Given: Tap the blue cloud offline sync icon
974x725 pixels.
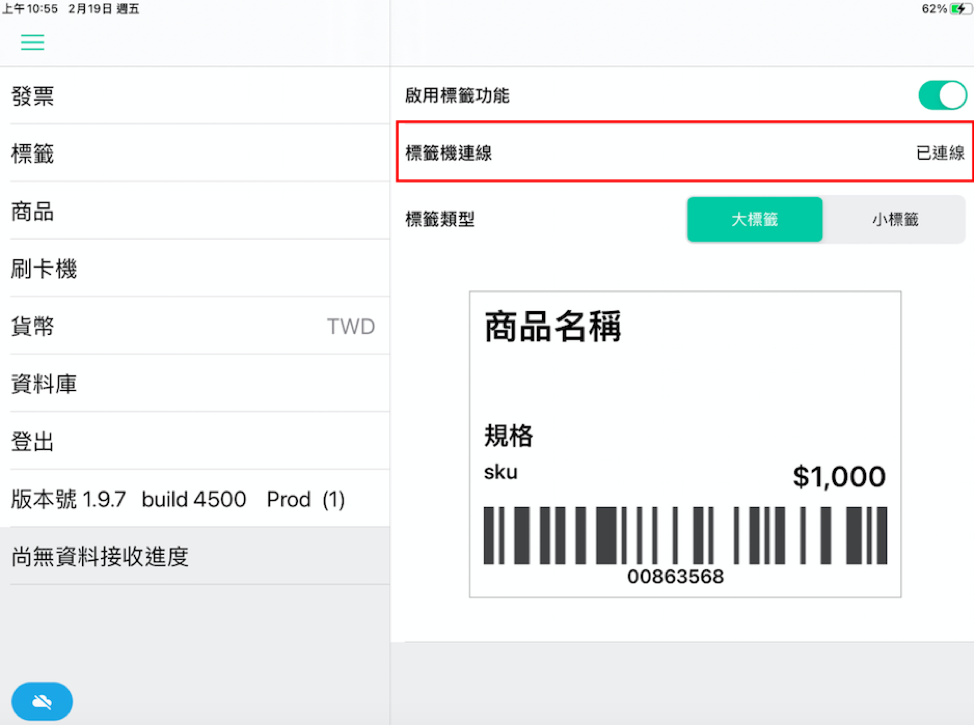Looking at the screenshot, I should 42,701.
